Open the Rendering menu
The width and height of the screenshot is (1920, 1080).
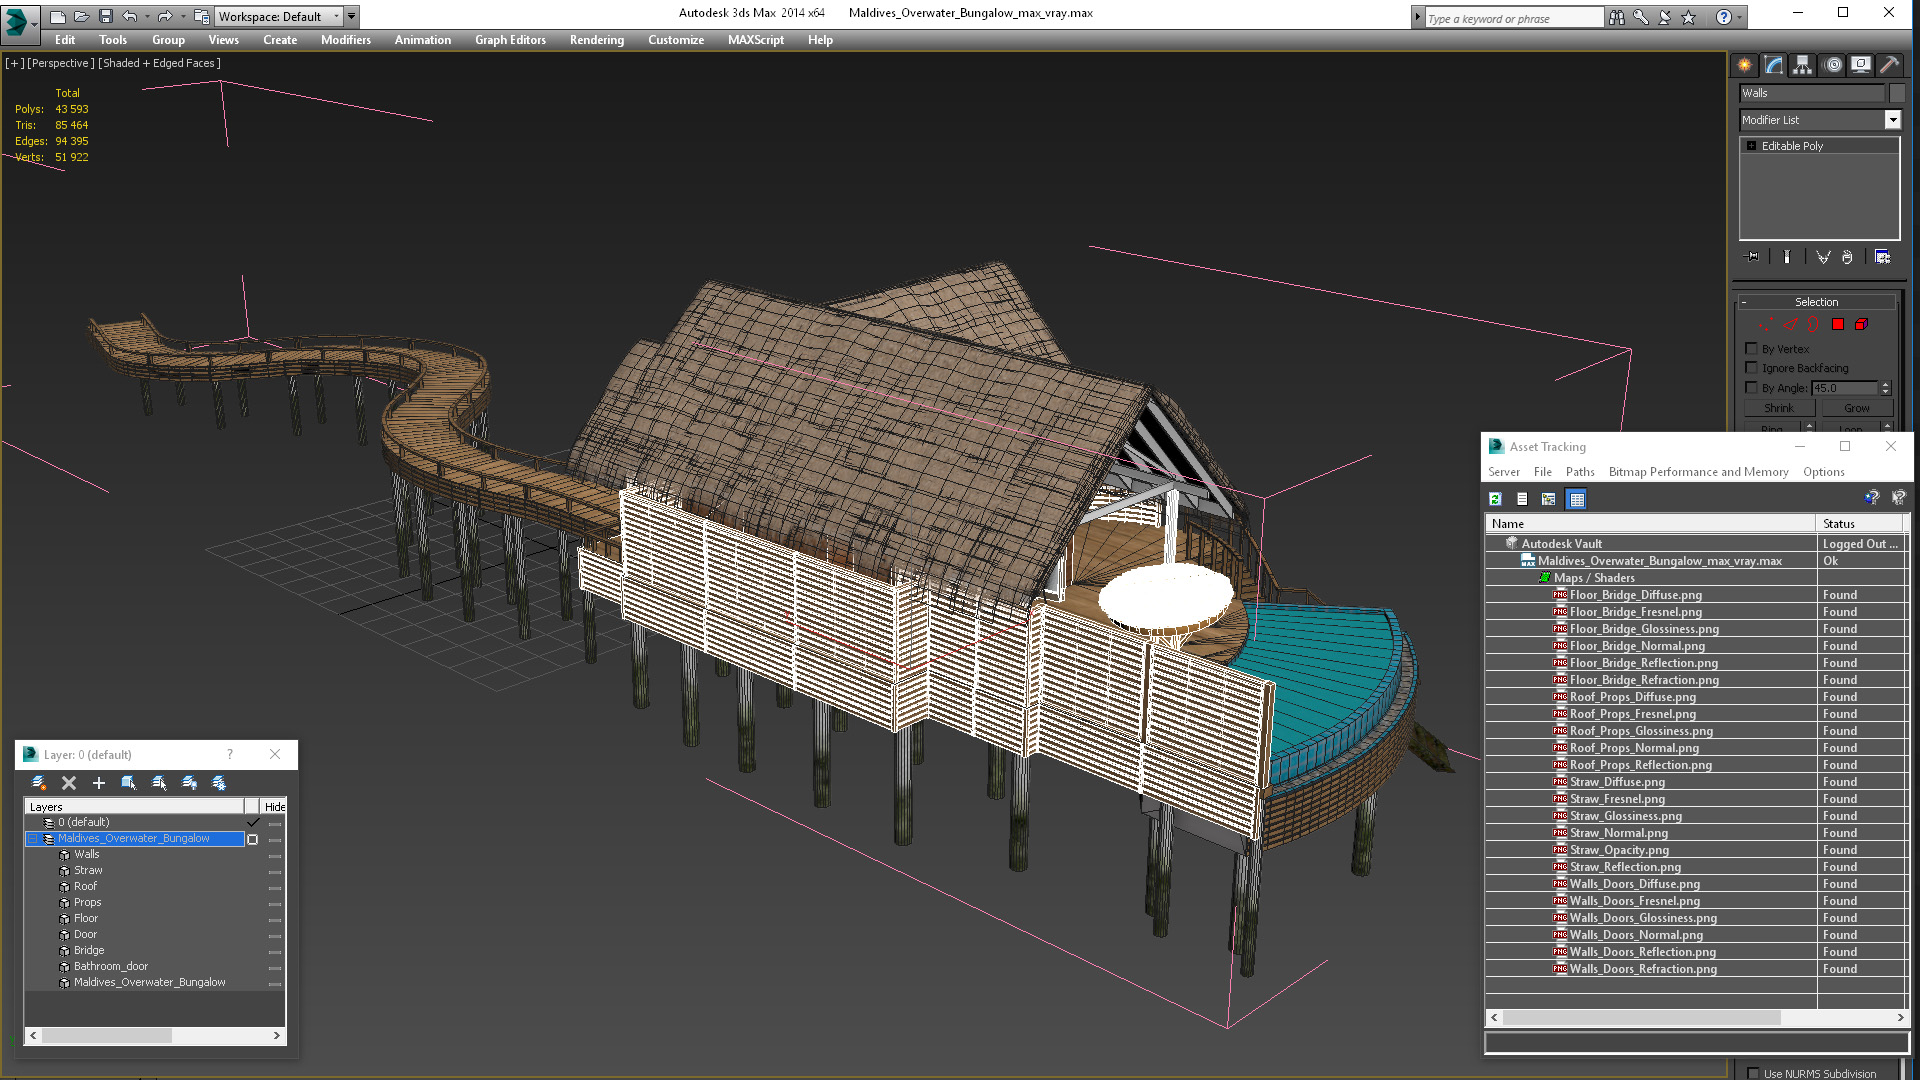pos(597,40)
